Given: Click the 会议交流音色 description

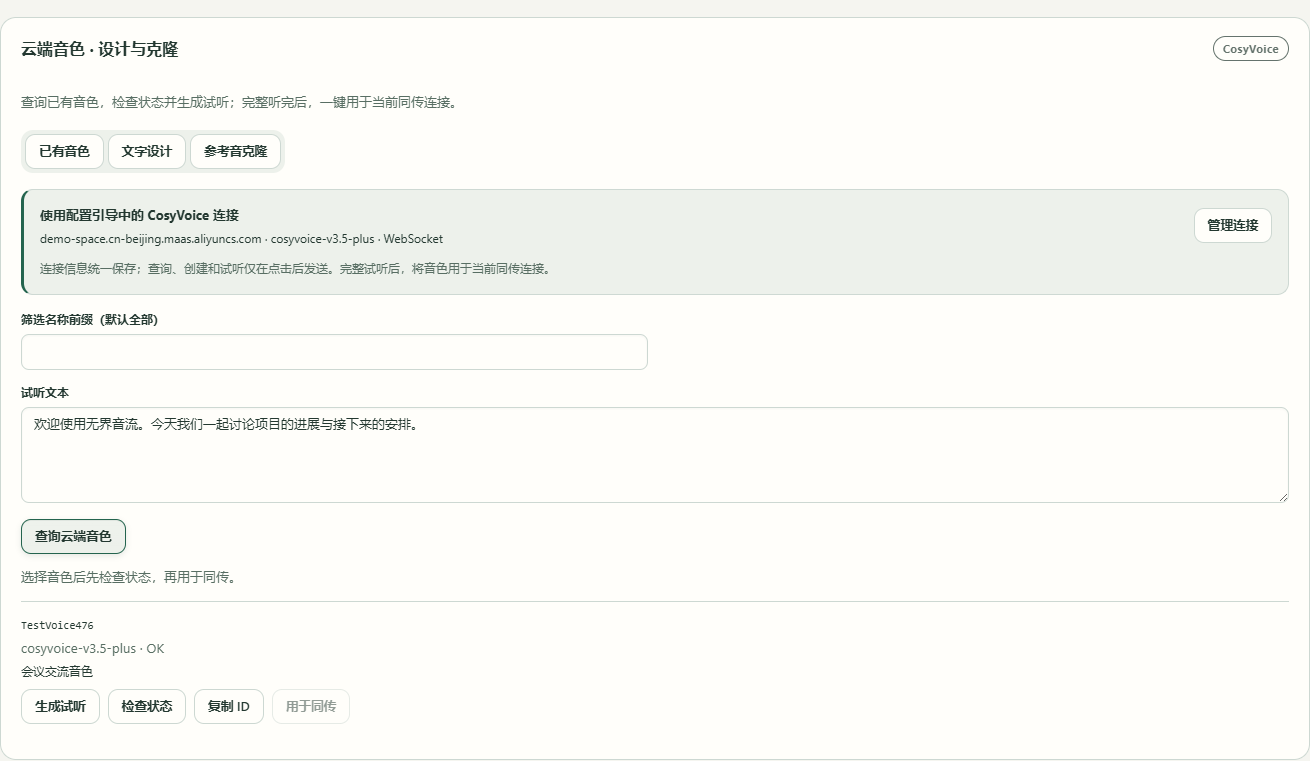Looking at the screenshot, I should point(57,671).
